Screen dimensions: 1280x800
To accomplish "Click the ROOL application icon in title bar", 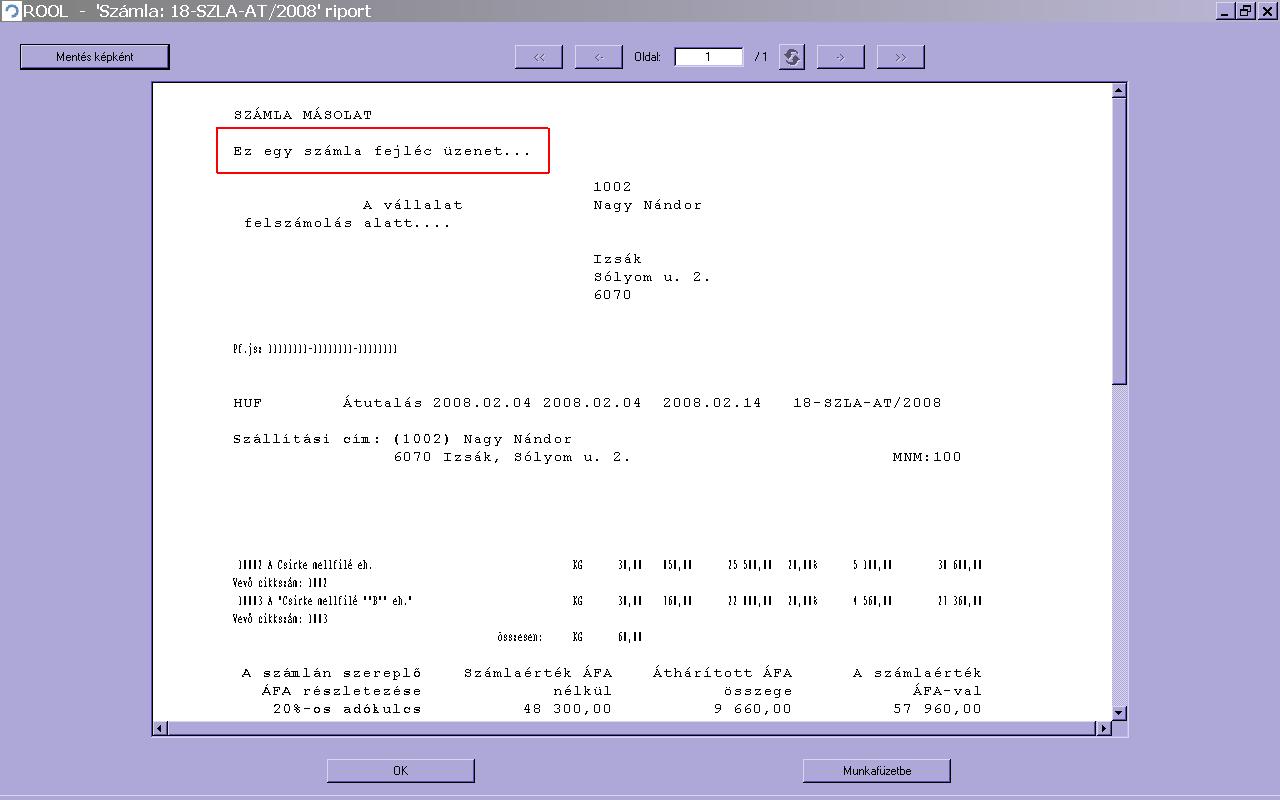I will (x=11, y=11).
